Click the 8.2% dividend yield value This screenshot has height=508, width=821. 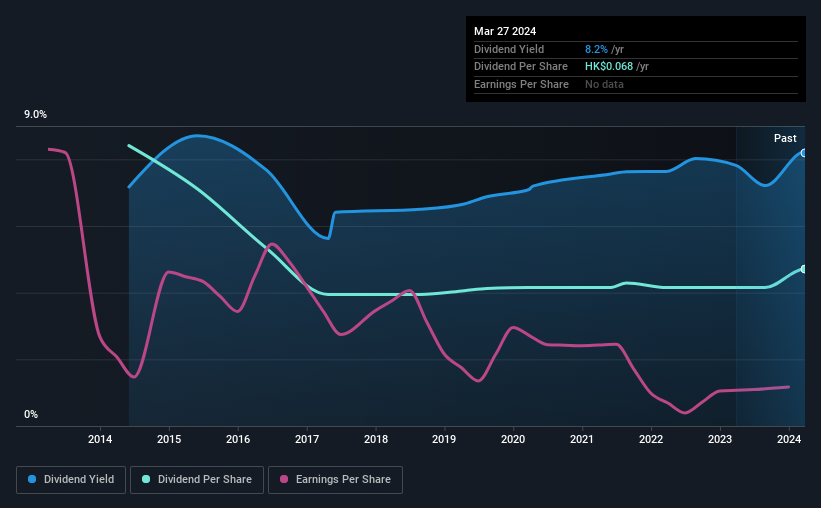point(596,49)
